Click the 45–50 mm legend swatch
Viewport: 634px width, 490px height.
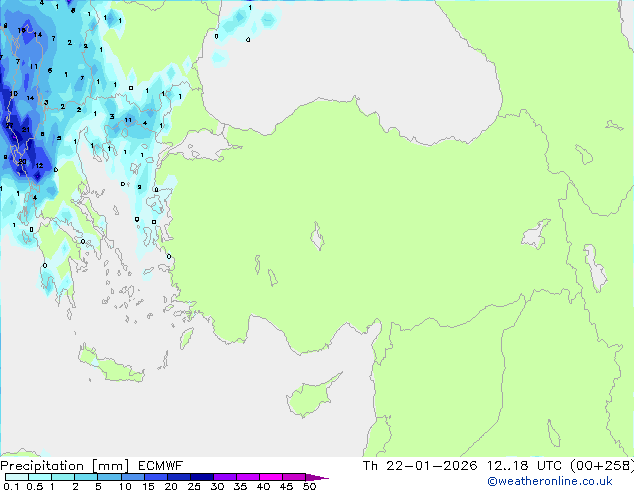point(294,477)
